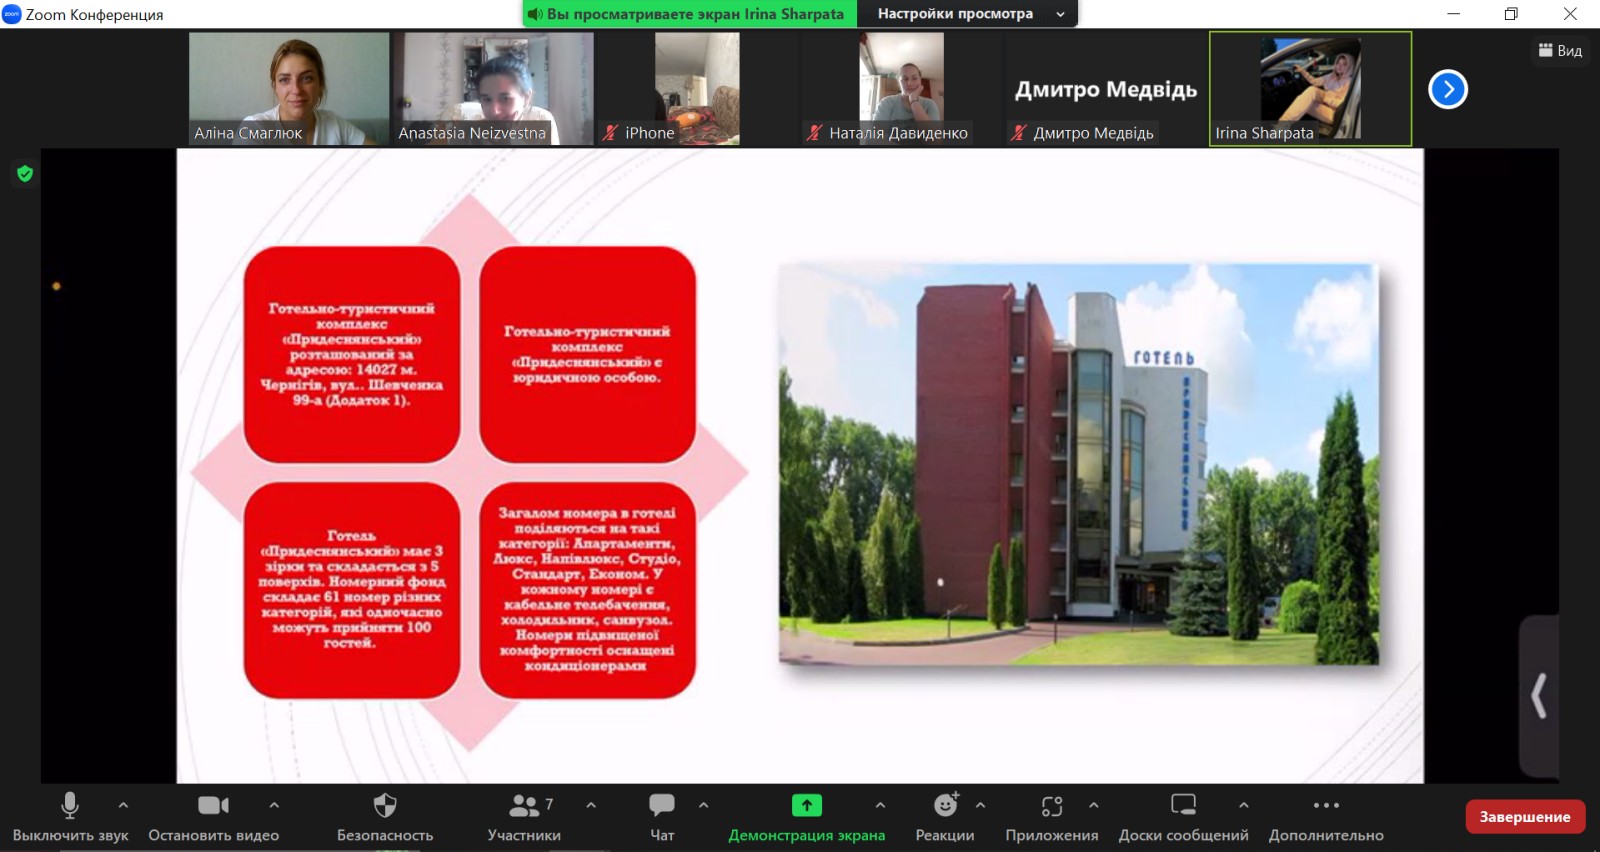Switch layout with the Вид button

coord(1560,50)
